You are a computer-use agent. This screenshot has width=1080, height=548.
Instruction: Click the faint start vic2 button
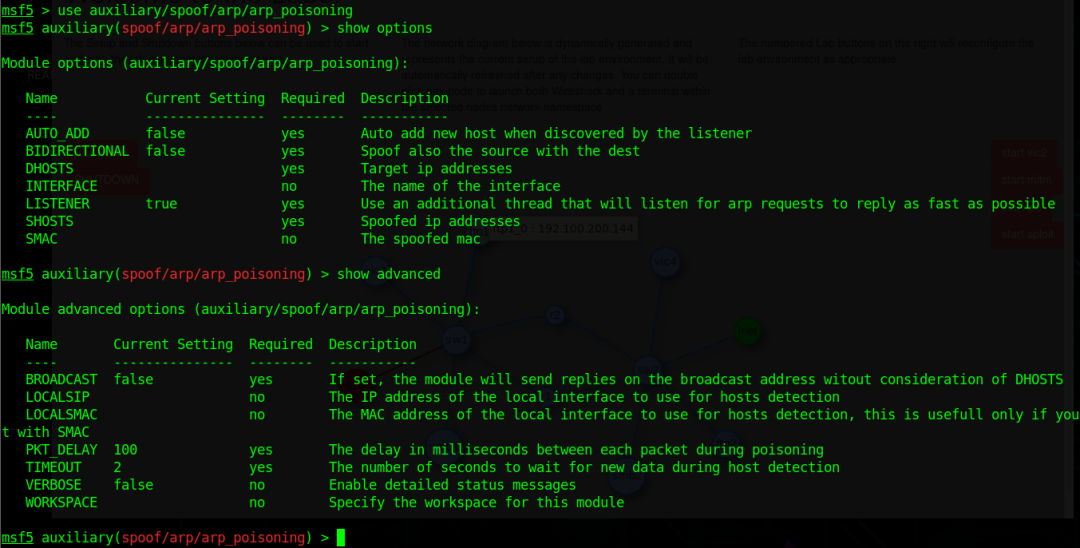click(x=1024, y=154)
